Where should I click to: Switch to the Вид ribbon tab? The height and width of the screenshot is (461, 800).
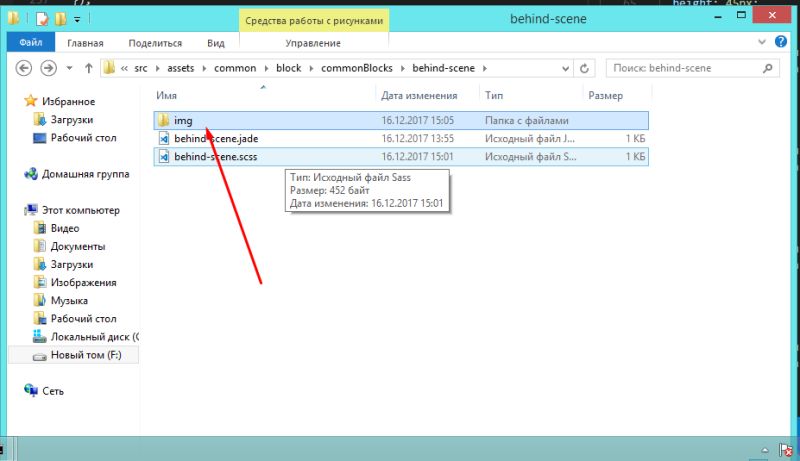pos(216,43)
